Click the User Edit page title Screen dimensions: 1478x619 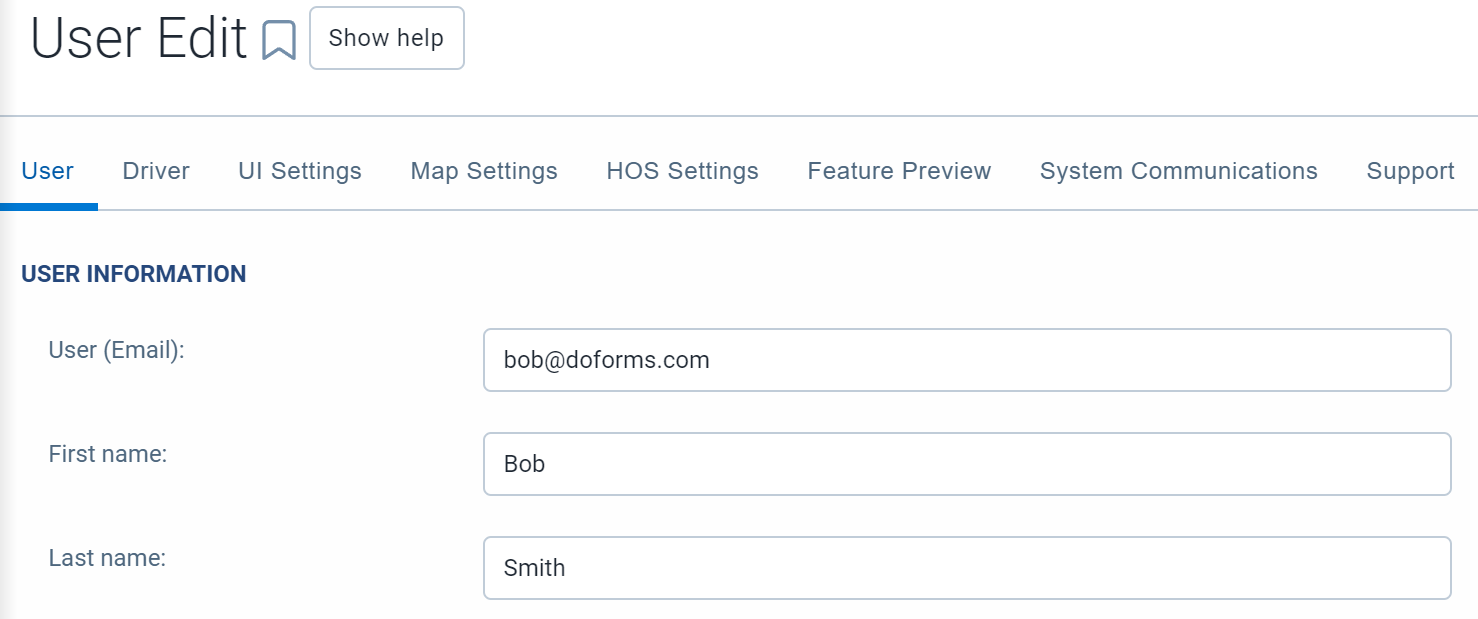(x=139, y=40)
